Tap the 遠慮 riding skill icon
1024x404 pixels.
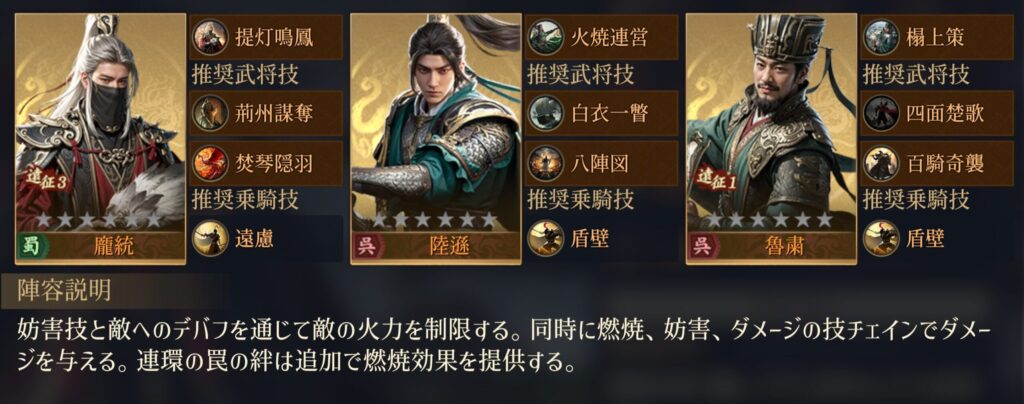pos(210,238)
